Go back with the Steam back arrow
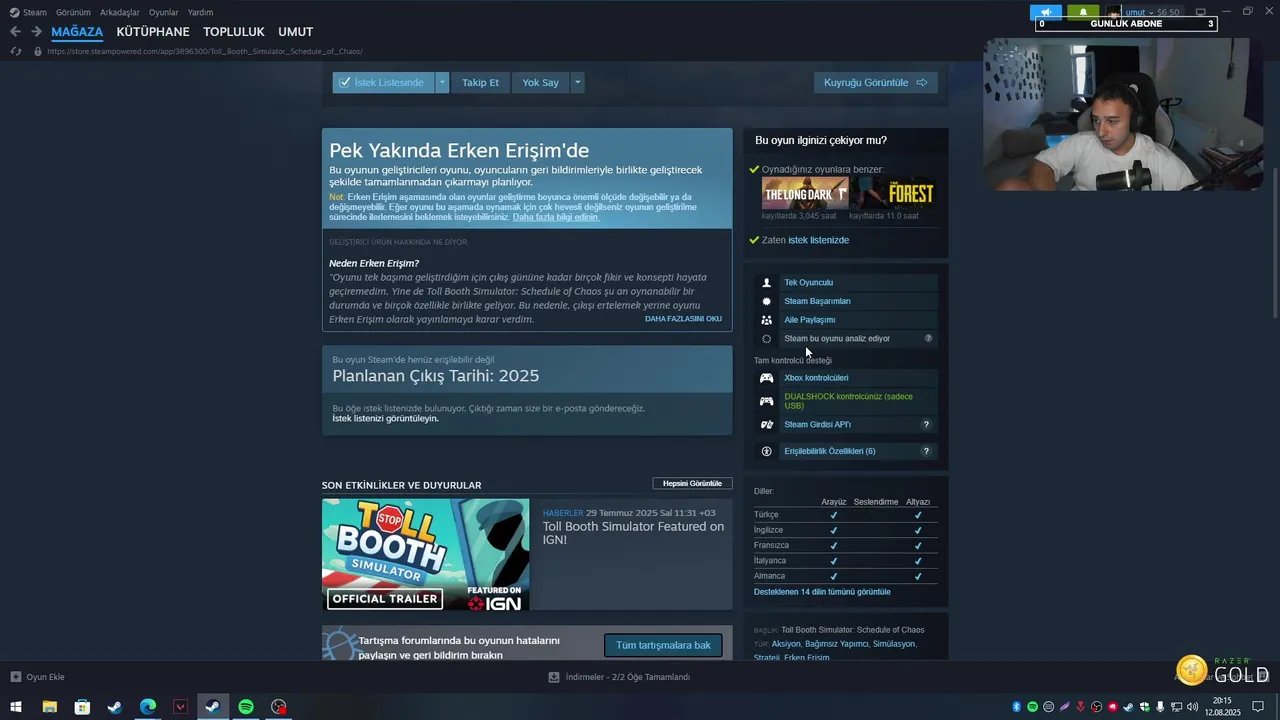 15,32
